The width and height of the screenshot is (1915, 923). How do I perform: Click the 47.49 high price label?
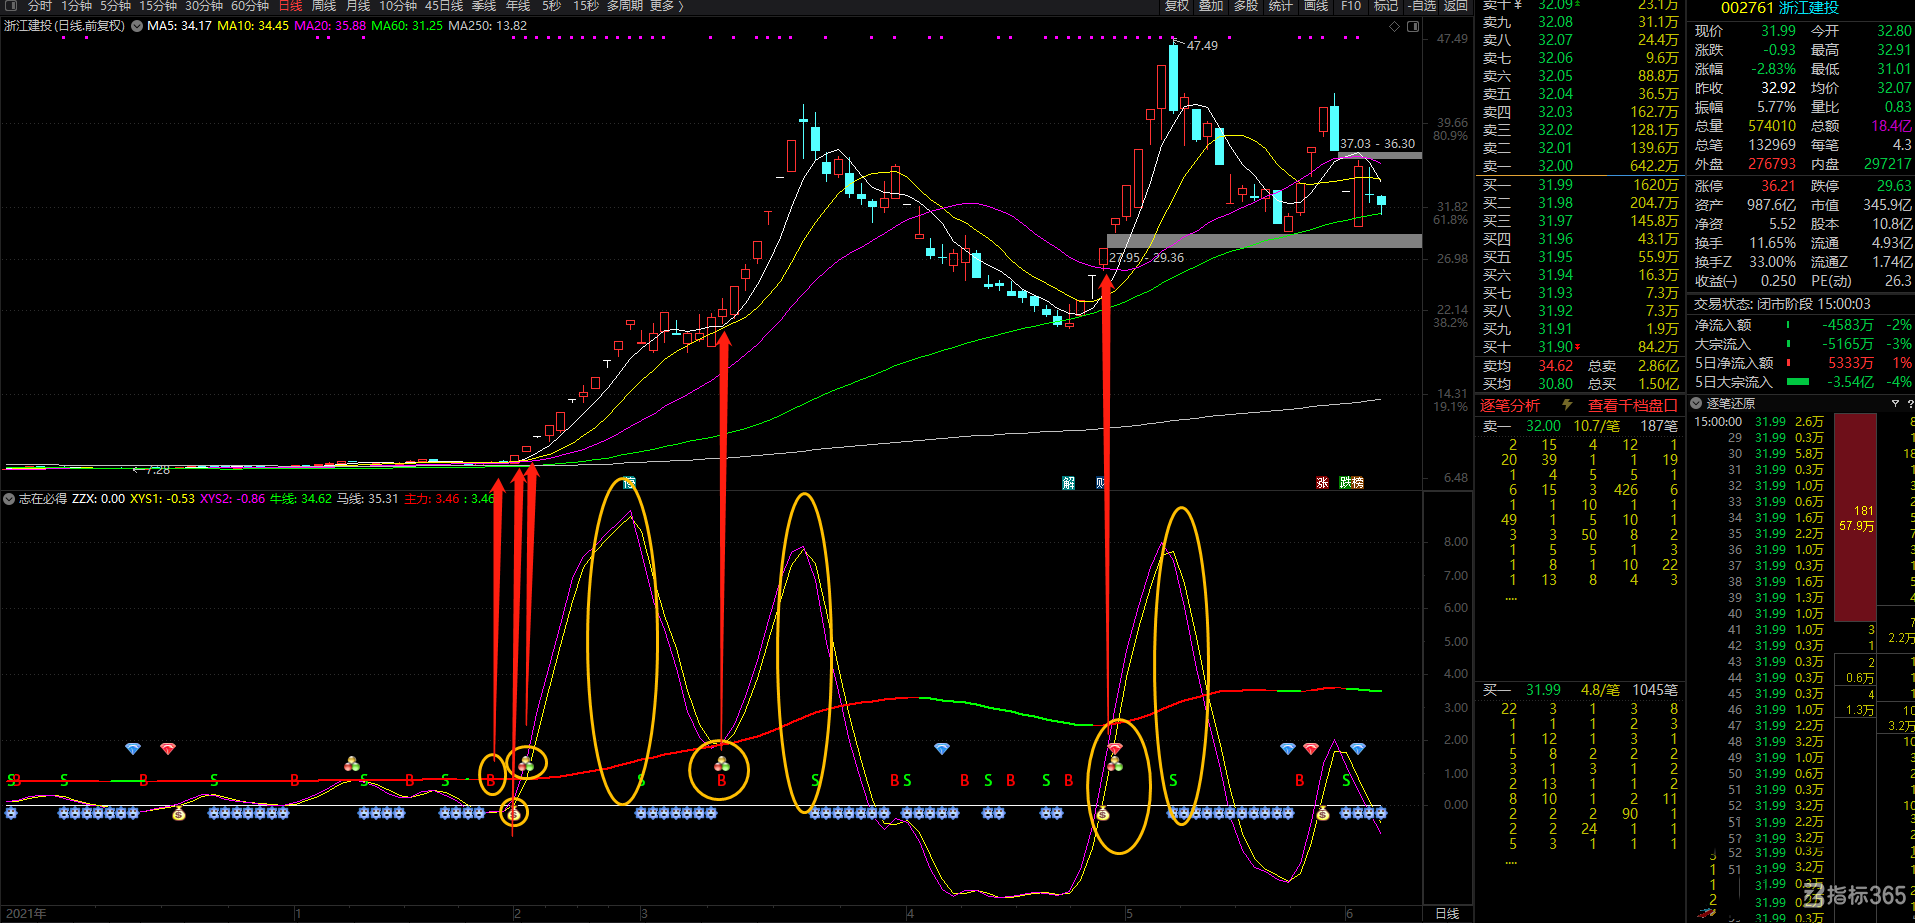[x=1202, y=46]
